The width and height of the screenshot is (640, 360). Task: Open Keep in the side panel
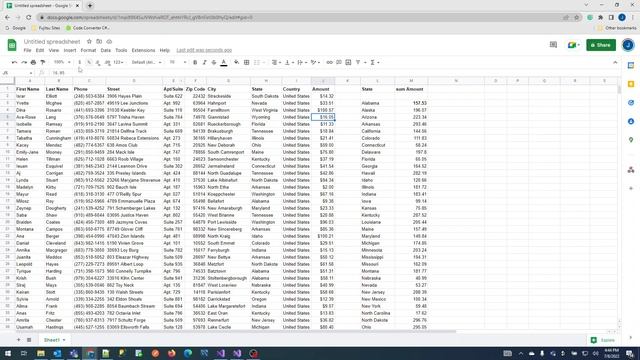[x=631, y=84]
